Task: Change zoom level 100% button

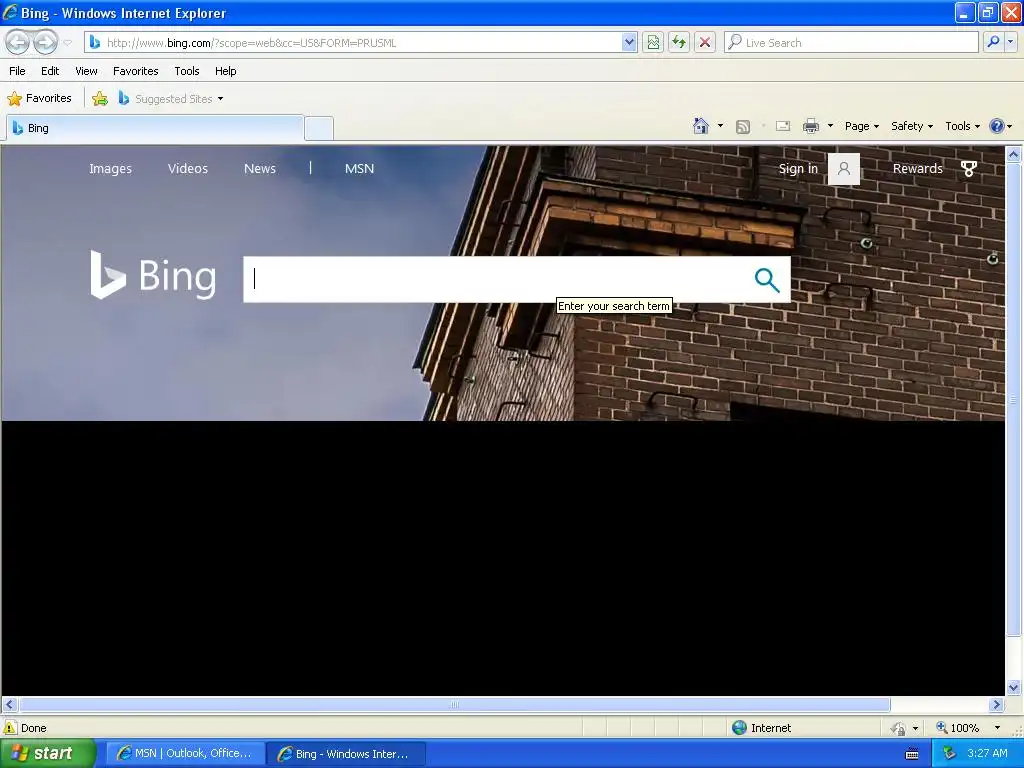Action: [957, 728]
